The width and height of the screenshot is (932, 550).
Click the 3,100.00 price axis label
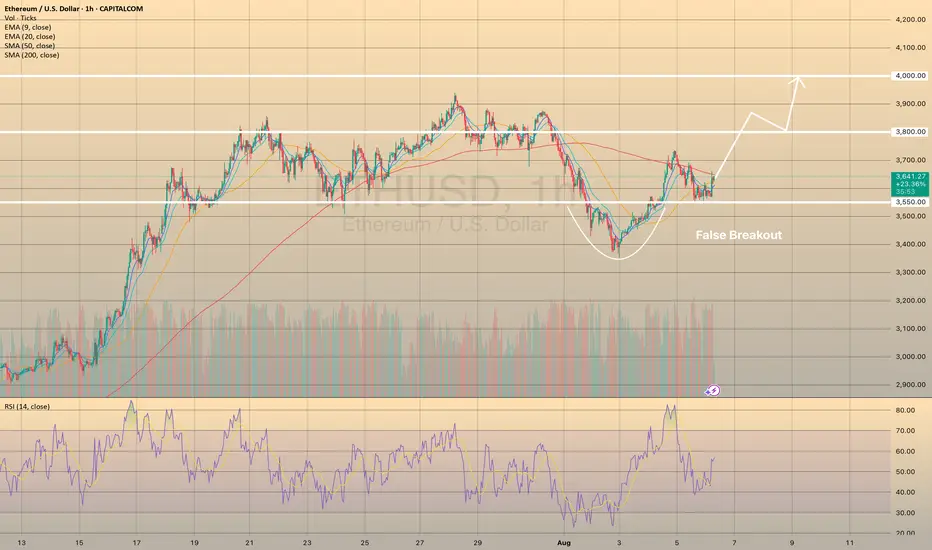[x=911, y=329]
